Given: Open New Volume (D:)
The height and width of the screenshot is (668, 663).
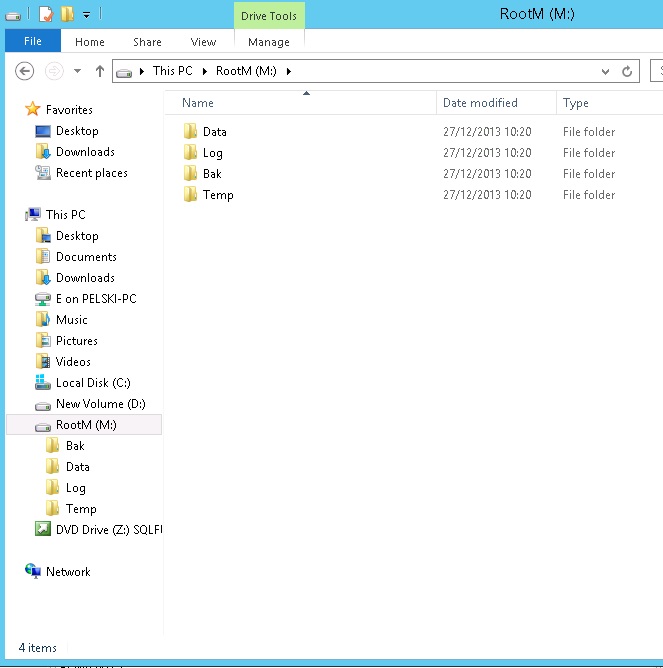Looking at the screenshot, I should 101,403.
